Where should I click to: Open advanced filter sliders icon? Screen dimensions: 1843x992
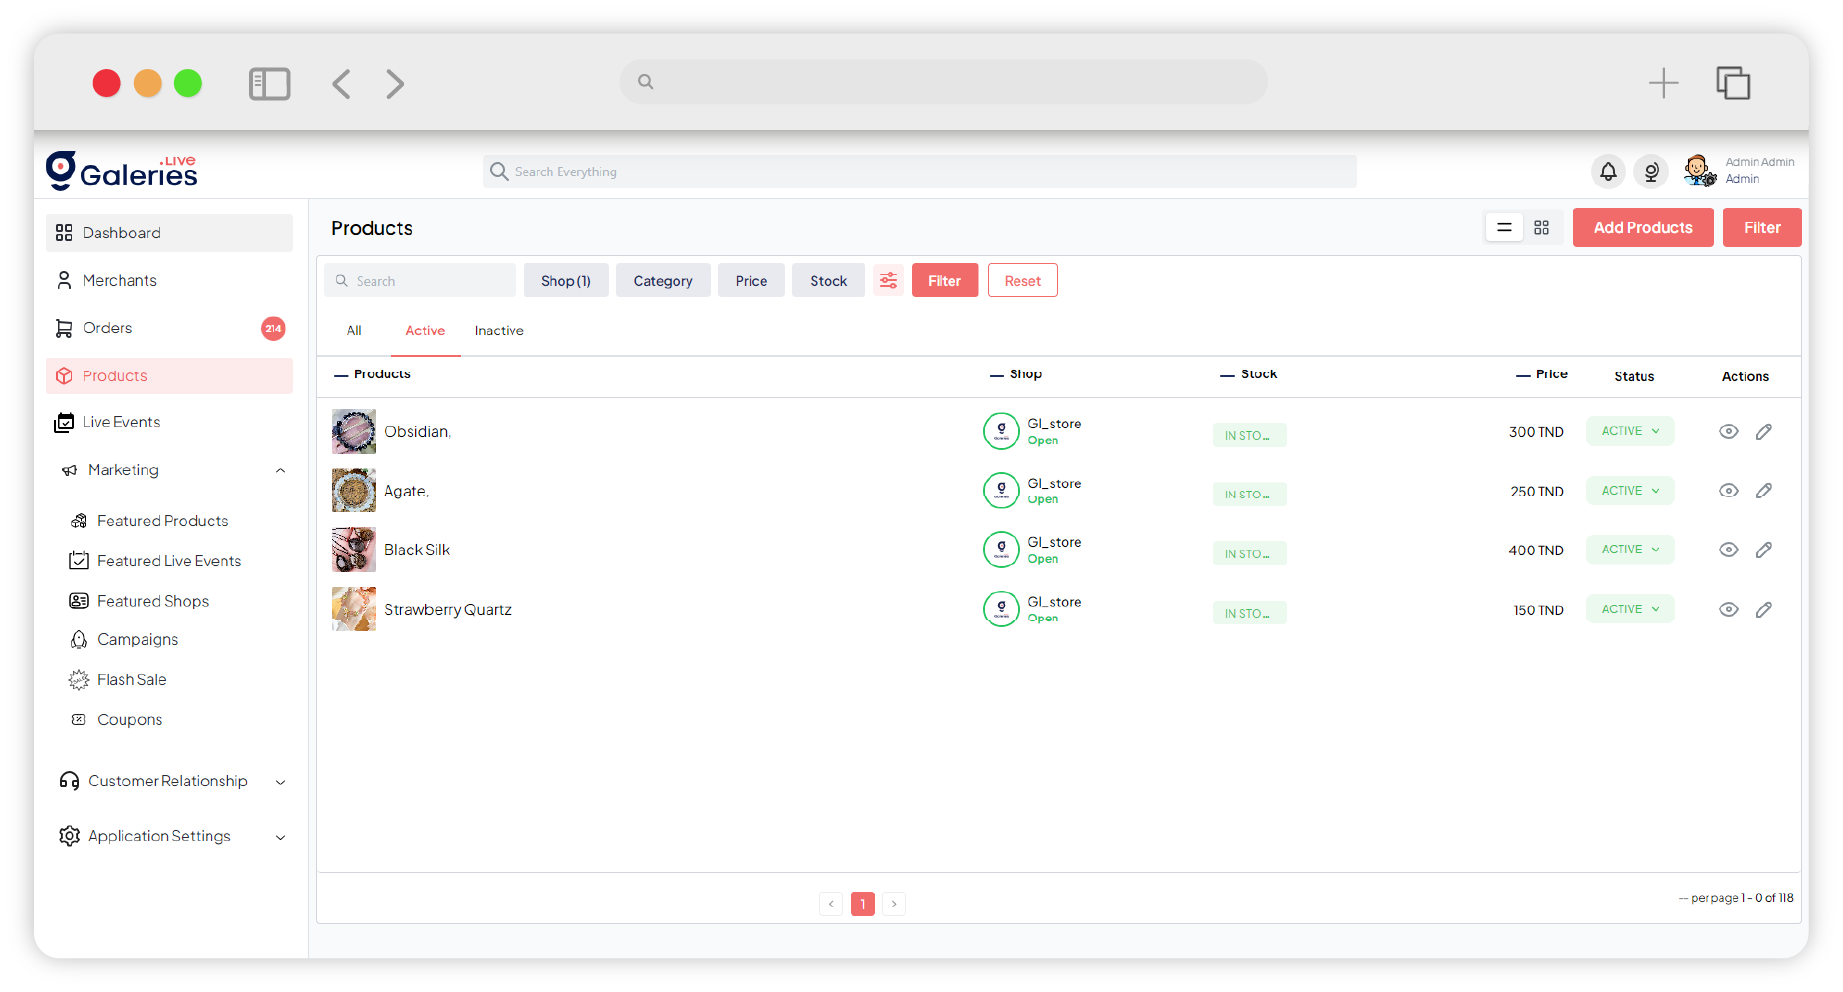pos(888,281)
